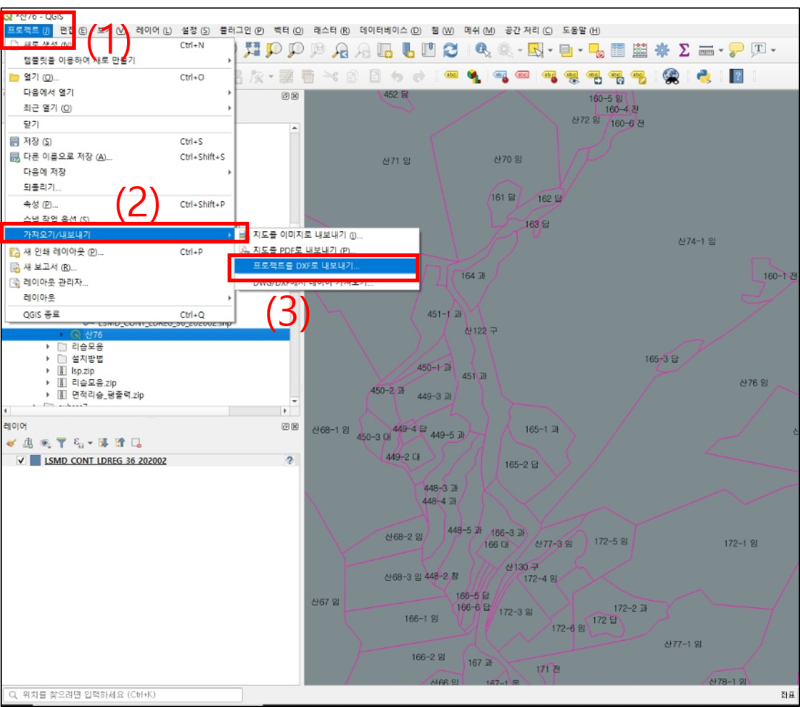Click the Refresh map icon
This screenshot has height=707, width=800.
451,50
